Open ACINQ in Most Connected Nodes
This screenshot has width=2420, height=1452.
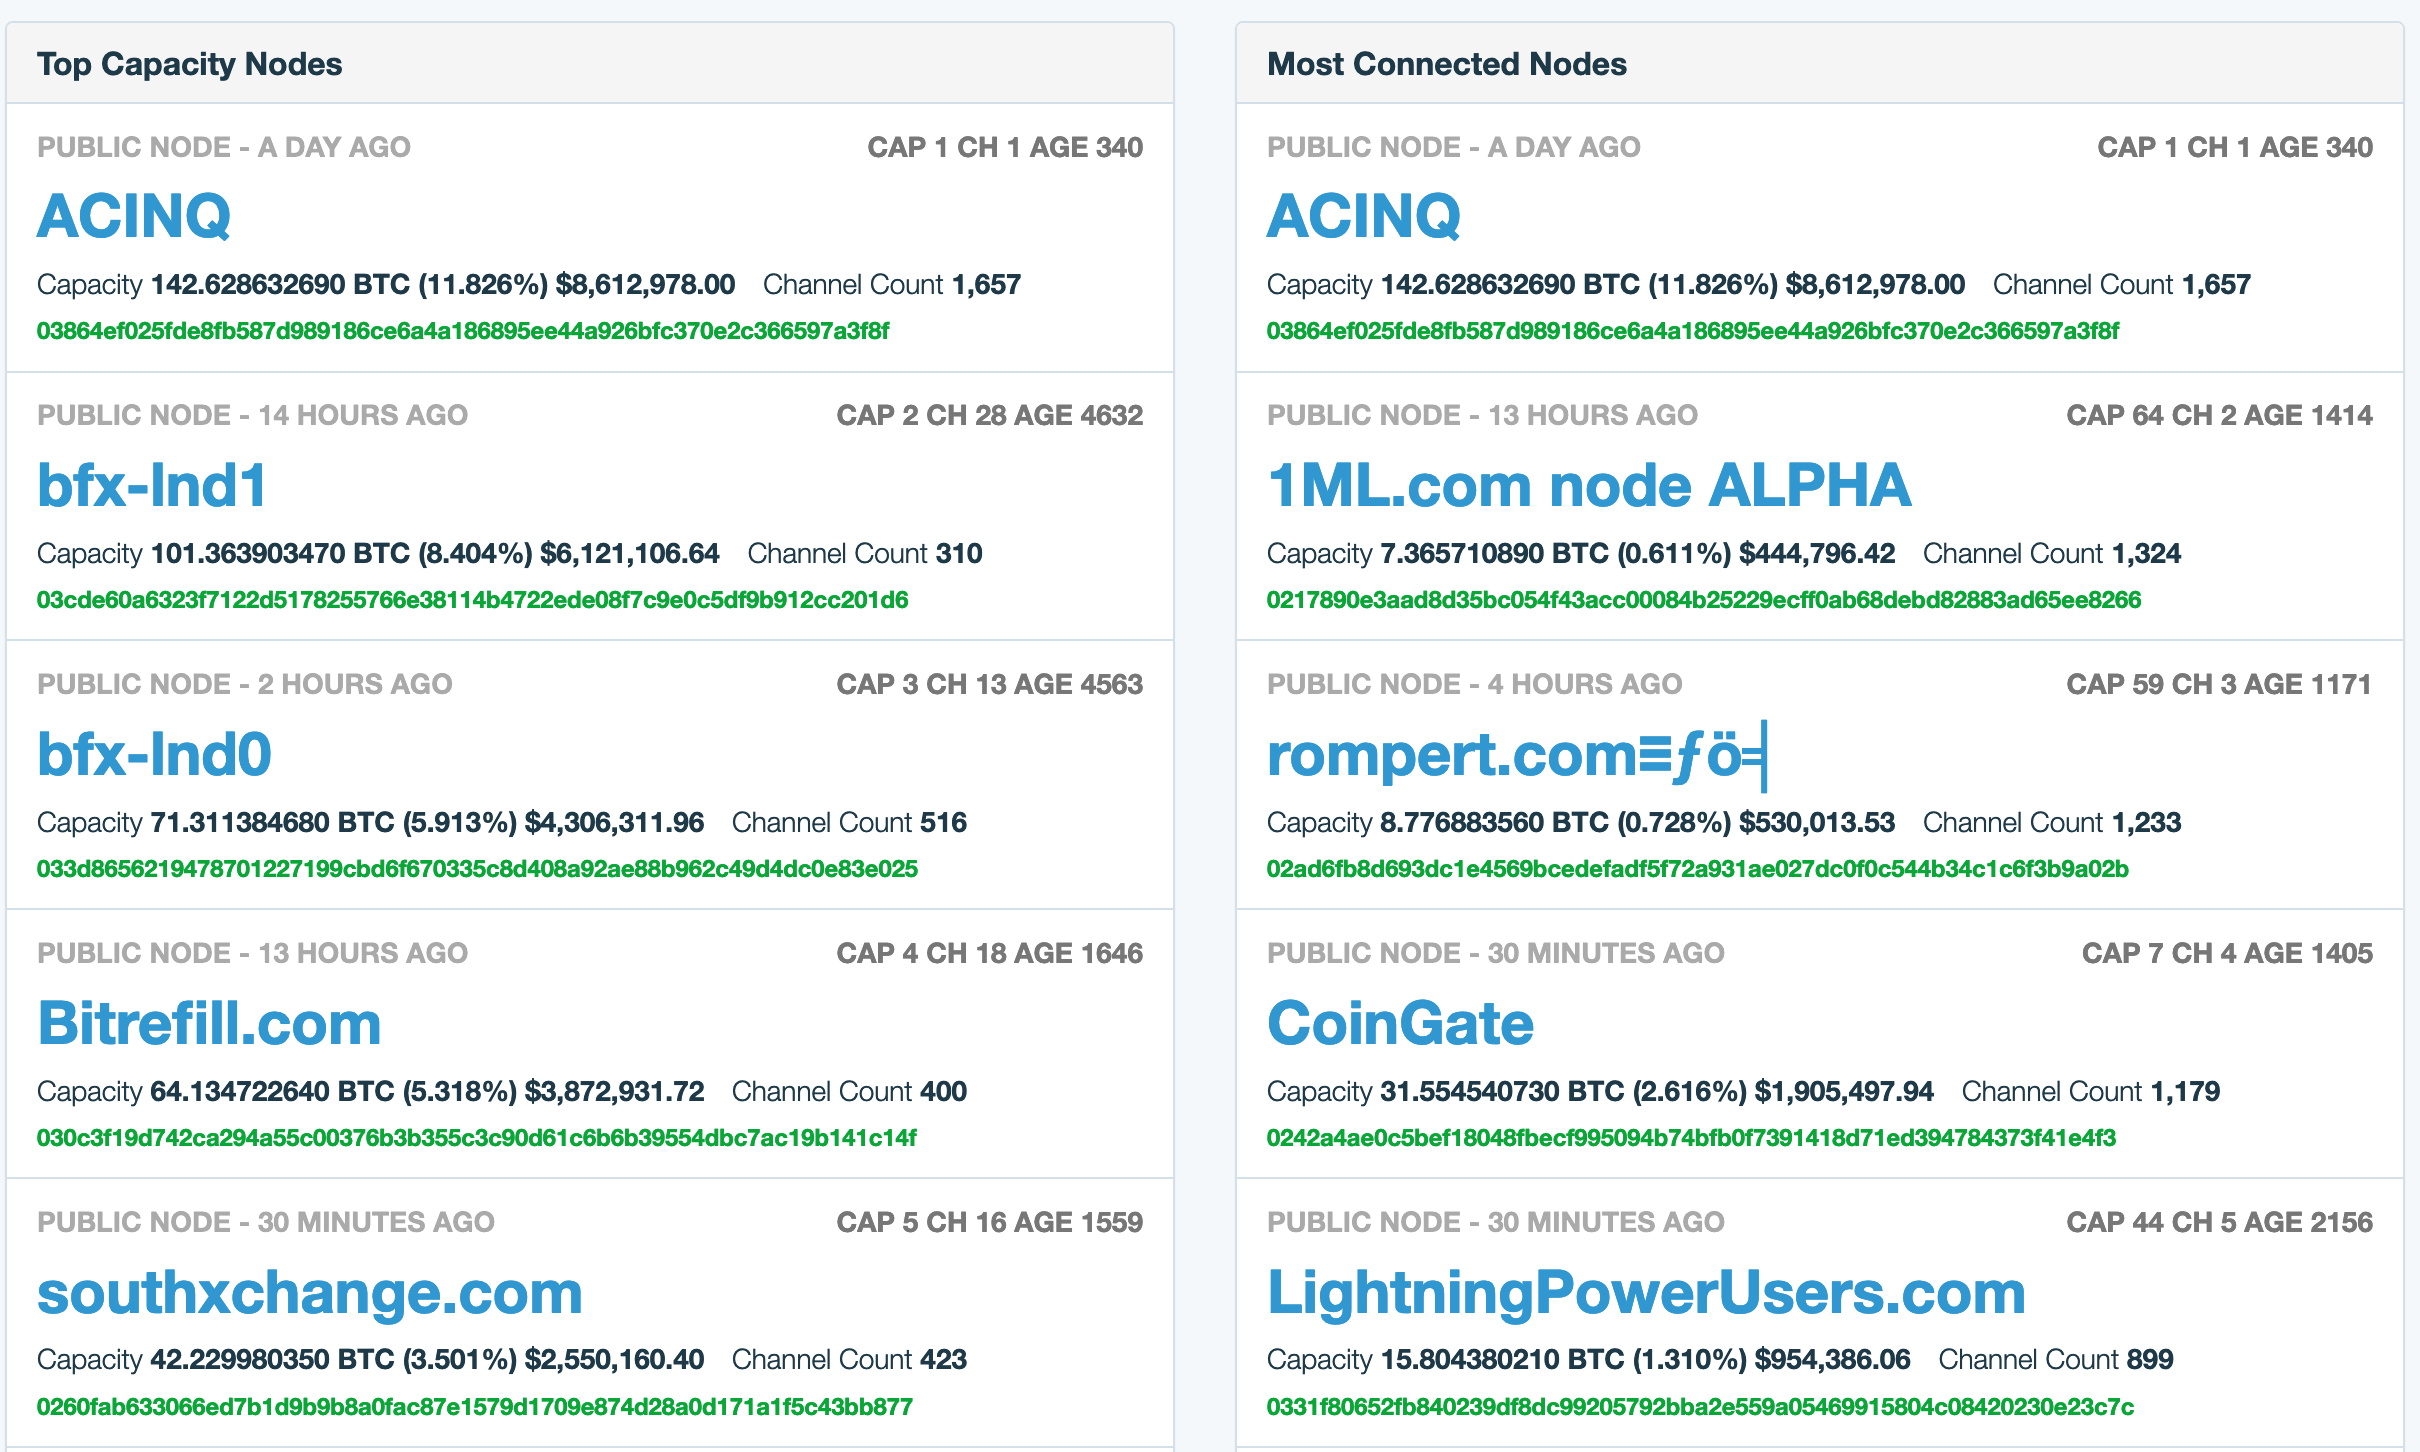[x=1363, y=216]
